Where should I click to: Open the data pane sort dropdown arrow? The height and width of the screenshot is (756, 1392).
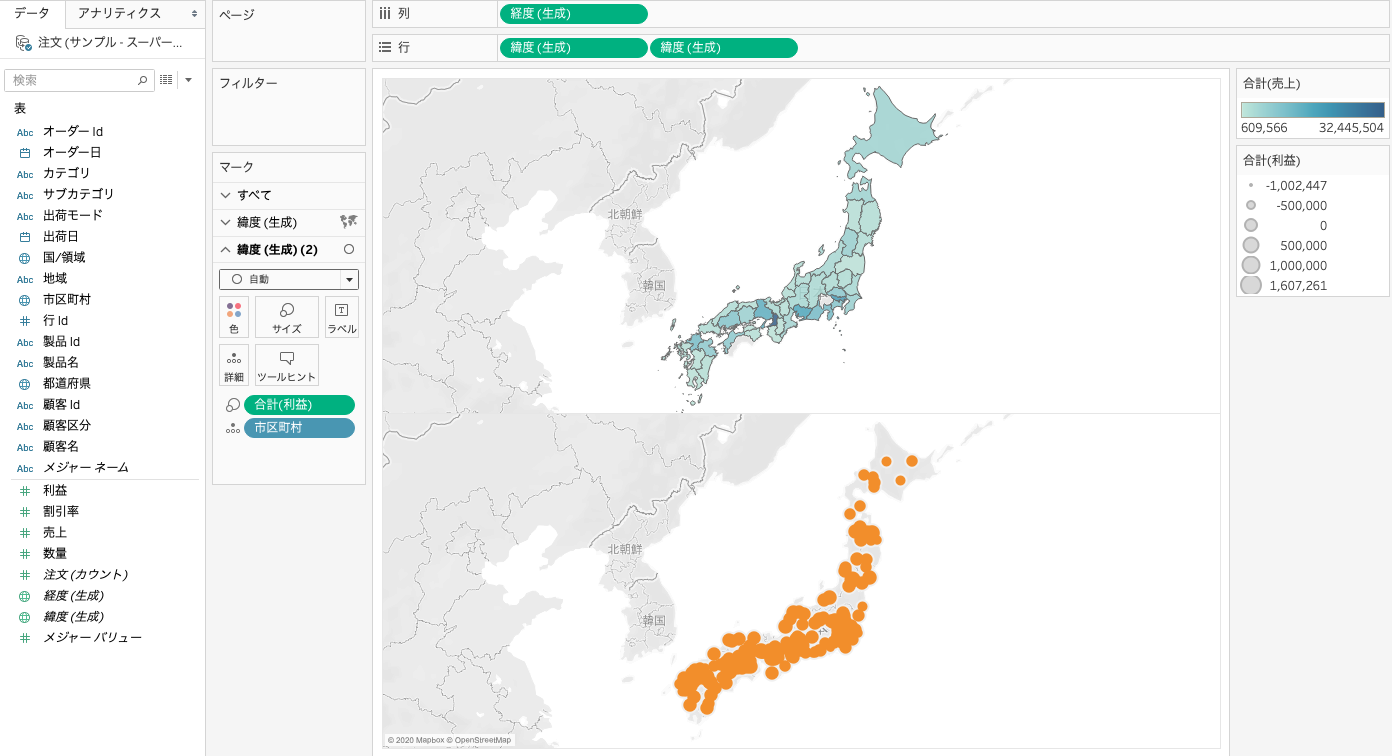(188, 80)
